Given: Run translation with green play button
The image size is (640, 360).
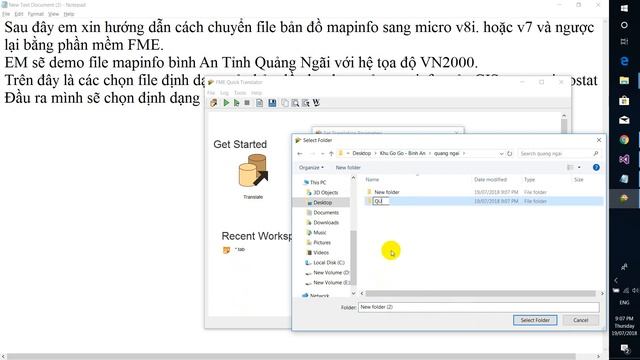Looking at the screenshot, I should click(226, 103).
